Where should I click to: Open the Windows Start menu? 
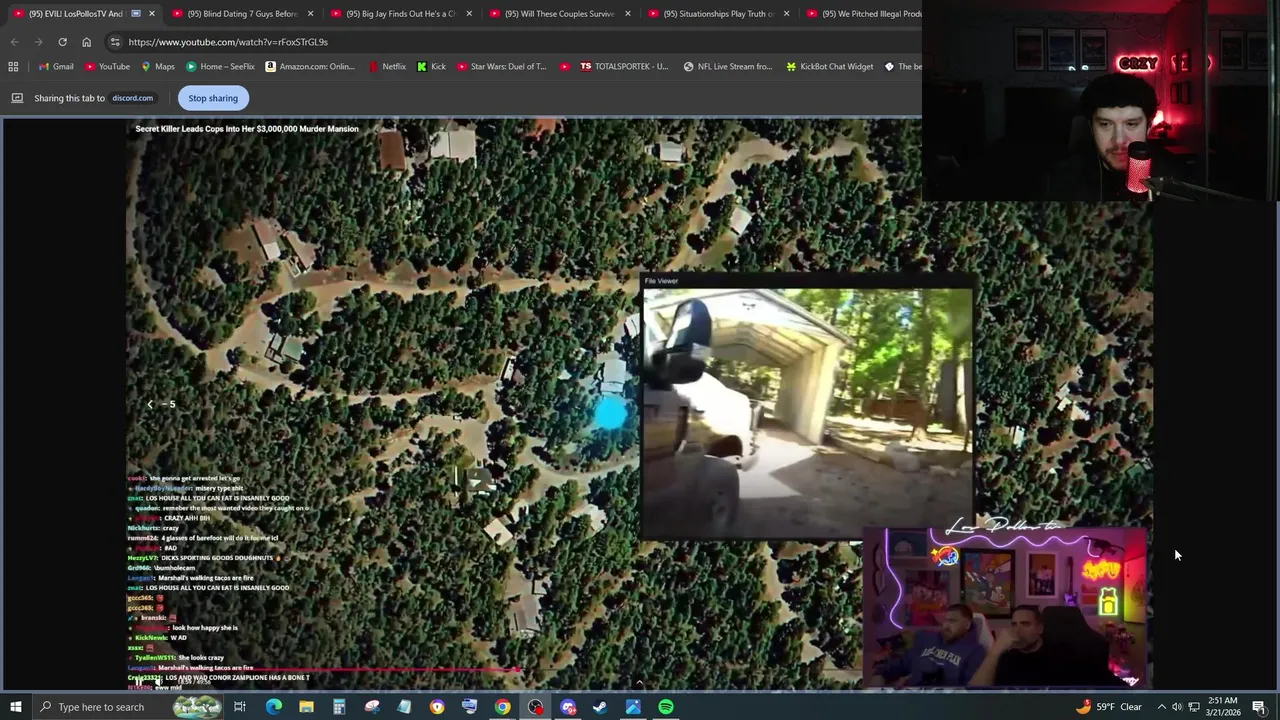pyautogui.click(x=15, y=707)
